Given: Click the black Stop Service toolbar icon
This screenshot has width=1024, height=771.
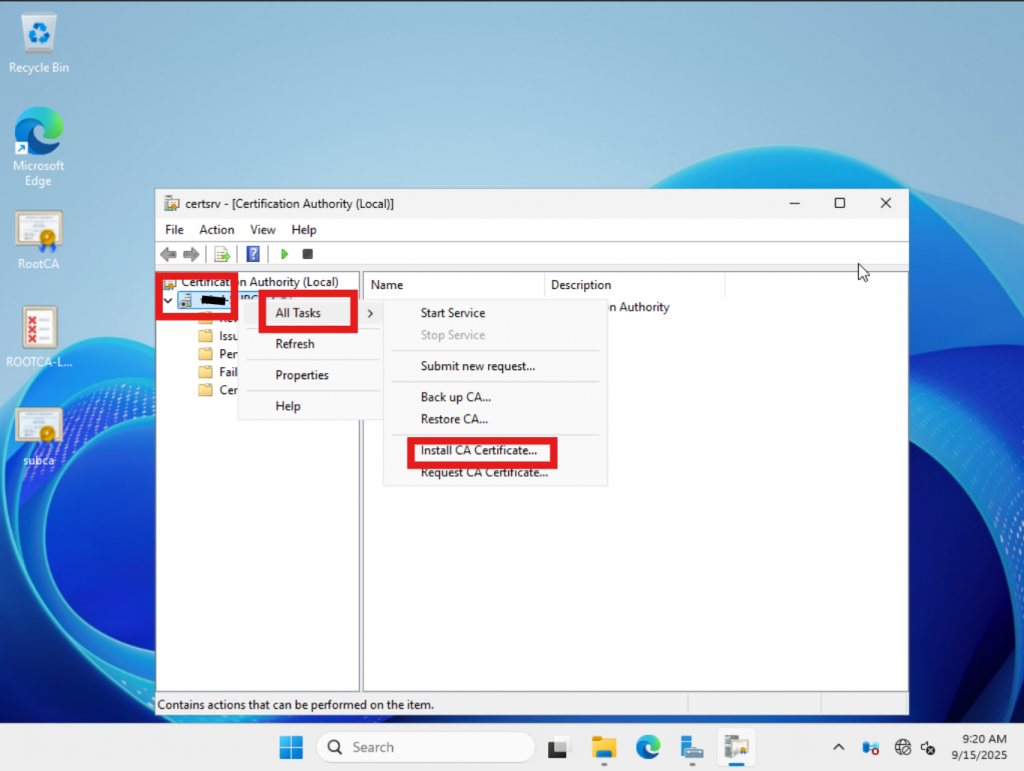Looking at the screenshot, I should 308,255.
